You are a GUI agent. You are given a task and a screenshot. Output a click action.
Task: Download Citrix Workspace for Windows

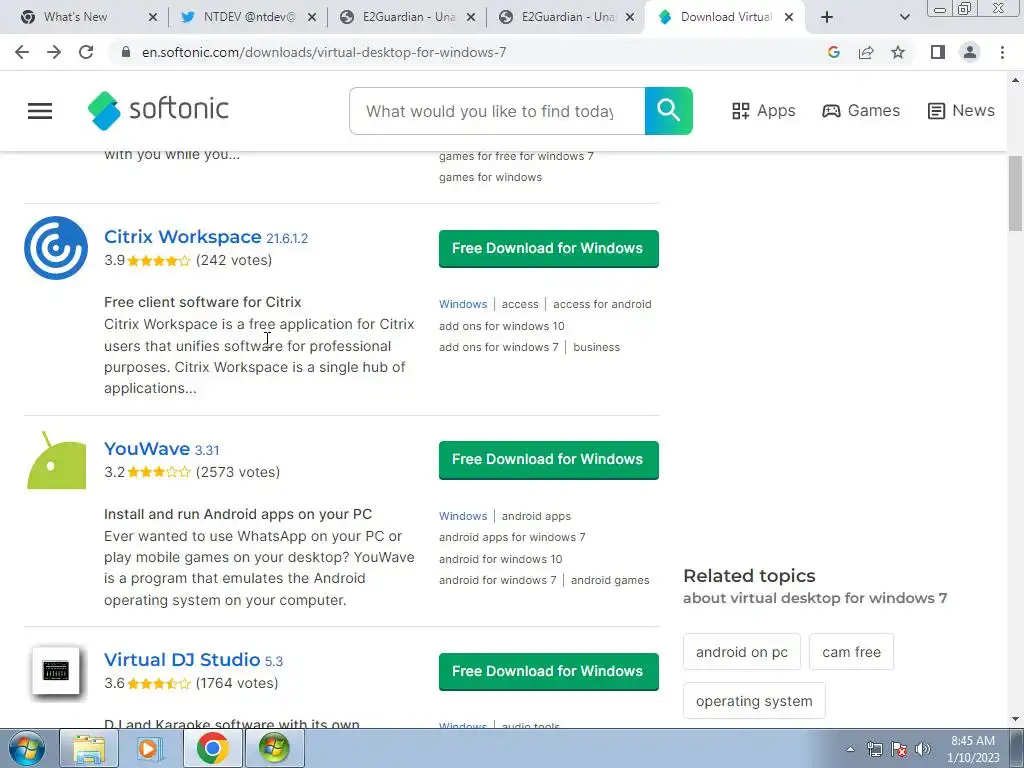[x=549, y=248]
